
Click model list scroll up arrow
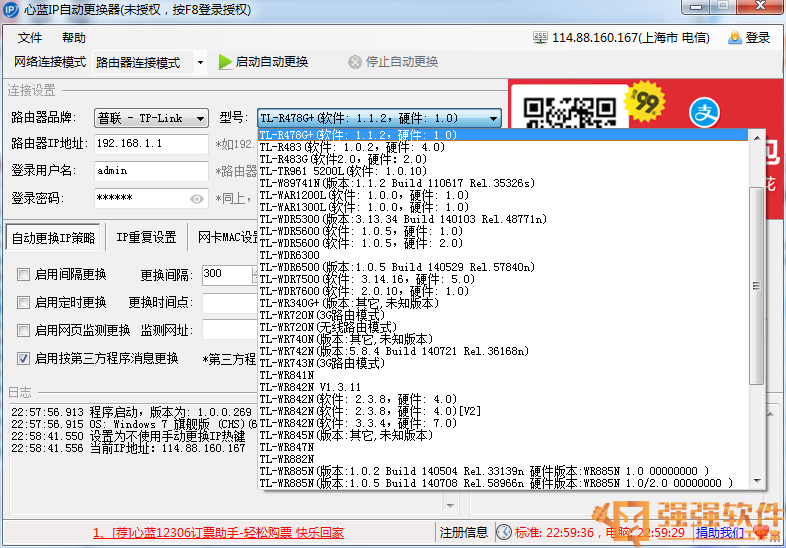pos(757,138)
